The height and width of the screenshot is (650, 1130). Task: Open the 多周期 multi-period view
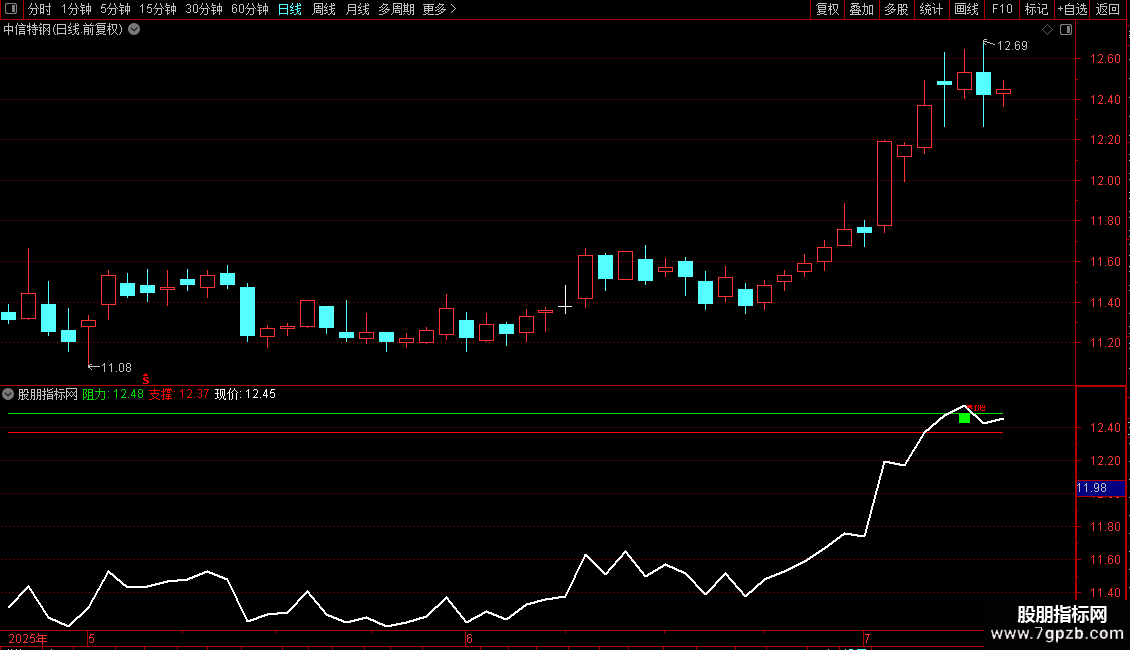tap(396, 9)
